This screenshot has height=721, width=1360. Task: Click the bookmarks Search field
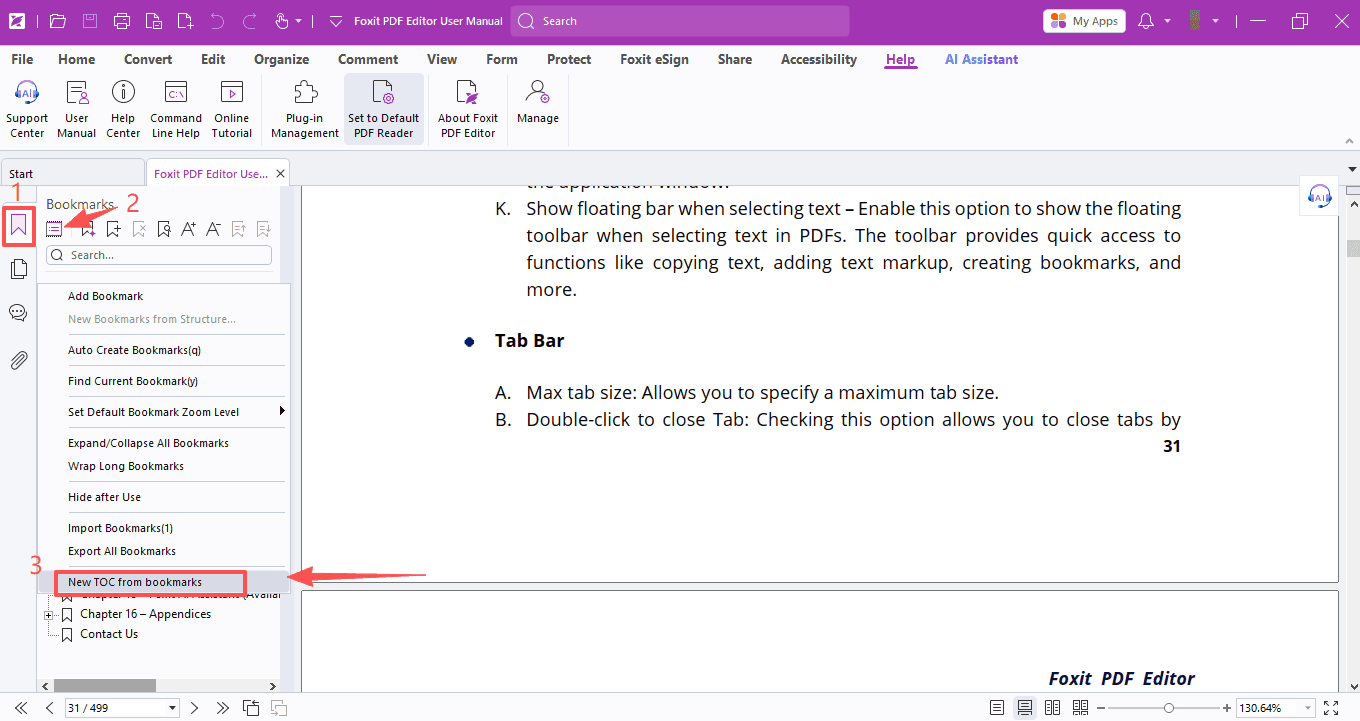(x=159, y=255)
